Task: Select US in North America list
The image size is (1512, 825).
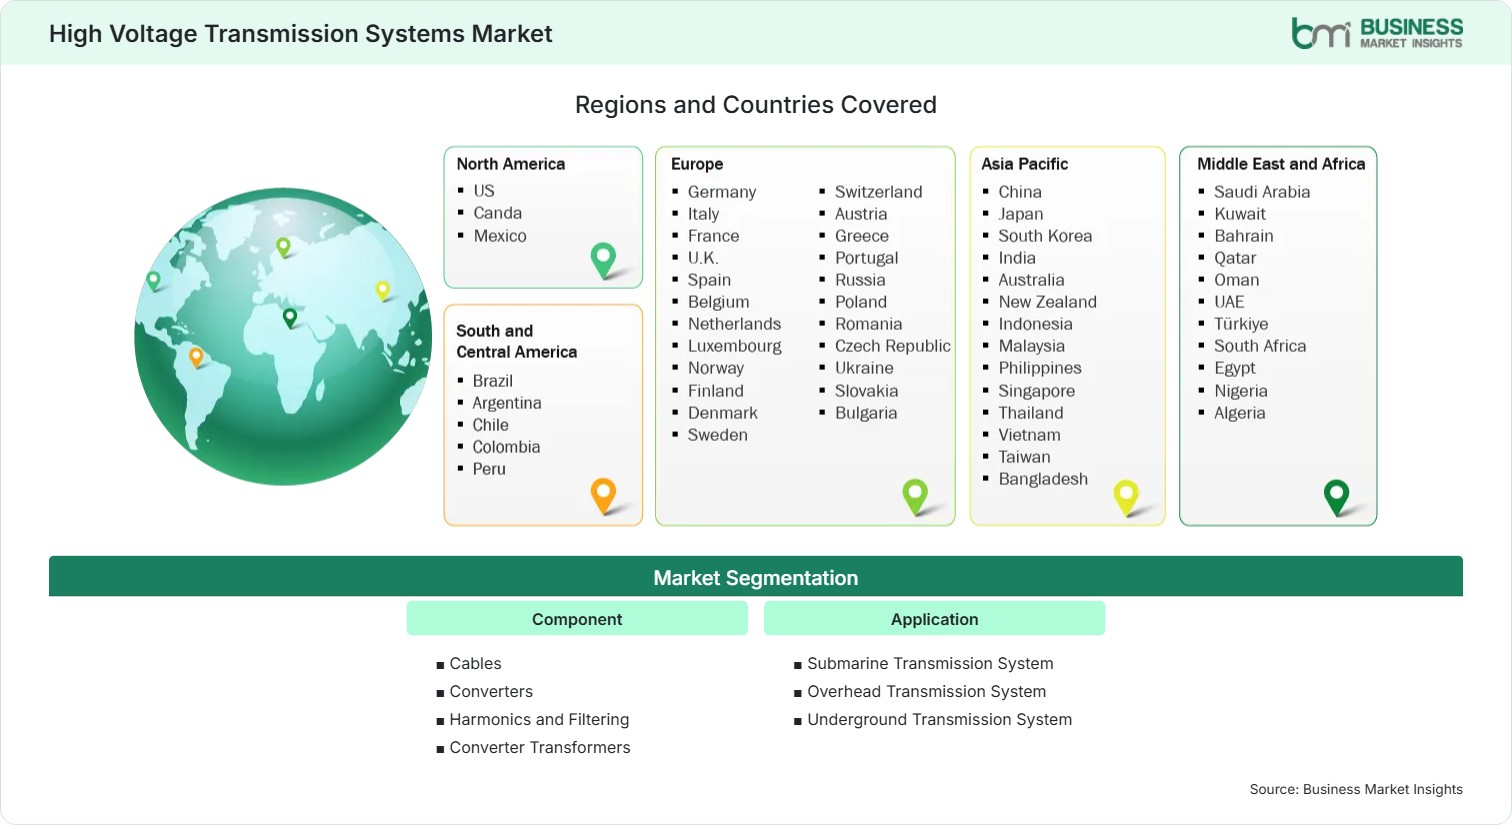Action: tap(484, 191)
